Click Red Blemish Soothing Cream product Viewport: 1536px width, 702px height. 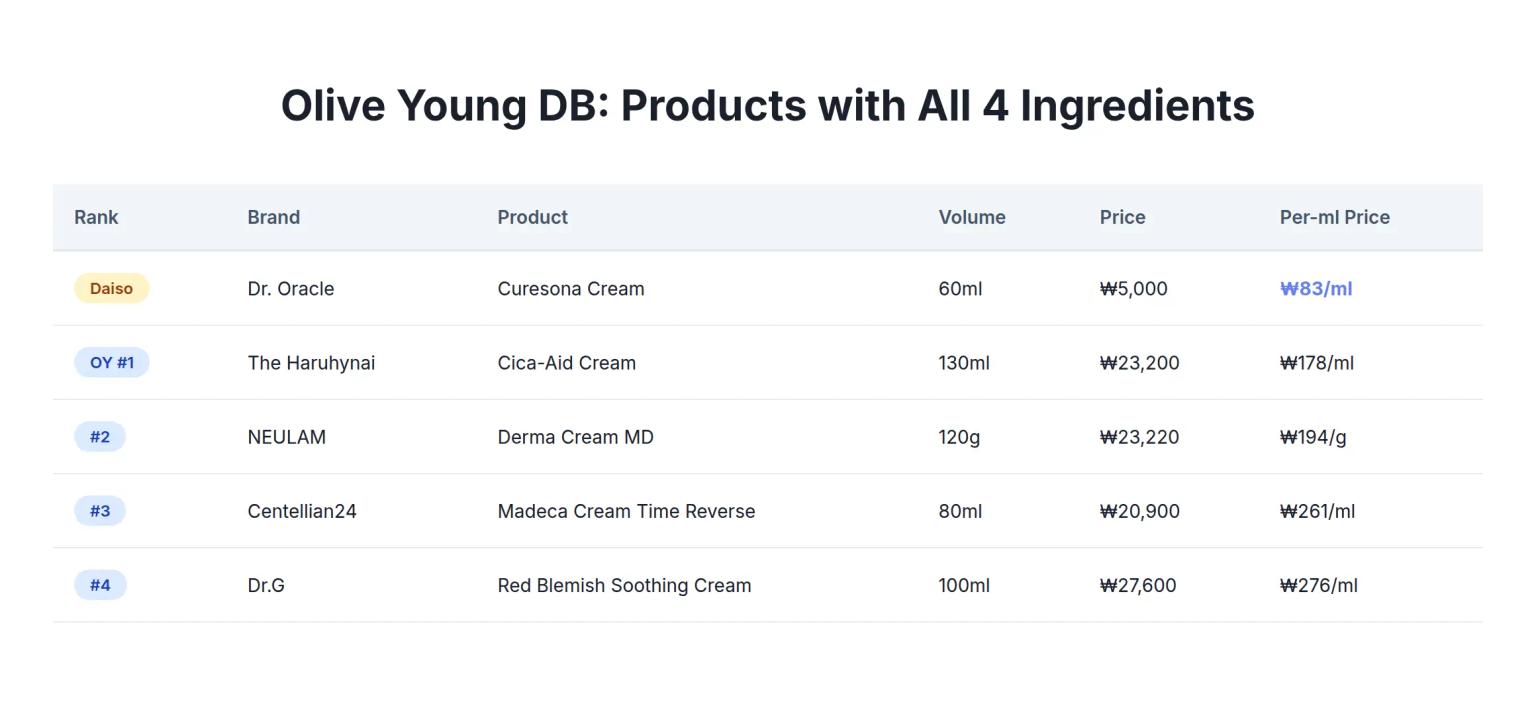[624, 585]
